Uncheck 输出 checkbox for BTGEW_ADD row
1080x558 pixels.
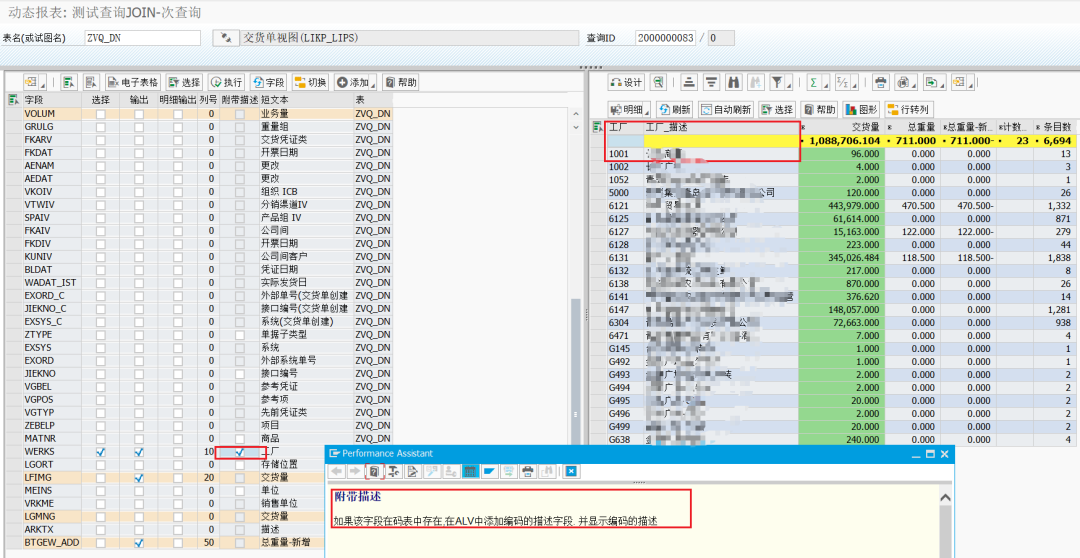pos(139,543)
